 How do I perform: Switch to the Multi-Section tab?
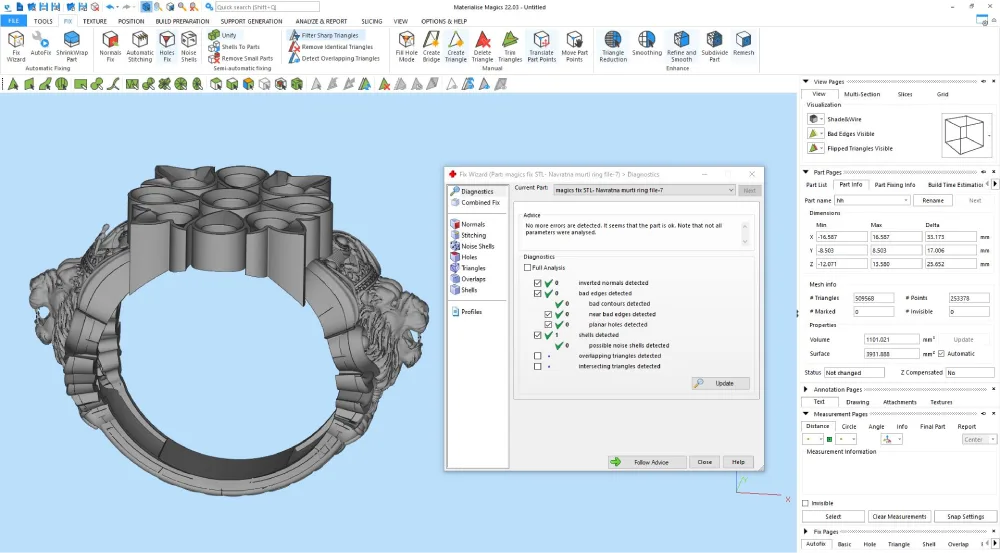(x=862, y=94)
